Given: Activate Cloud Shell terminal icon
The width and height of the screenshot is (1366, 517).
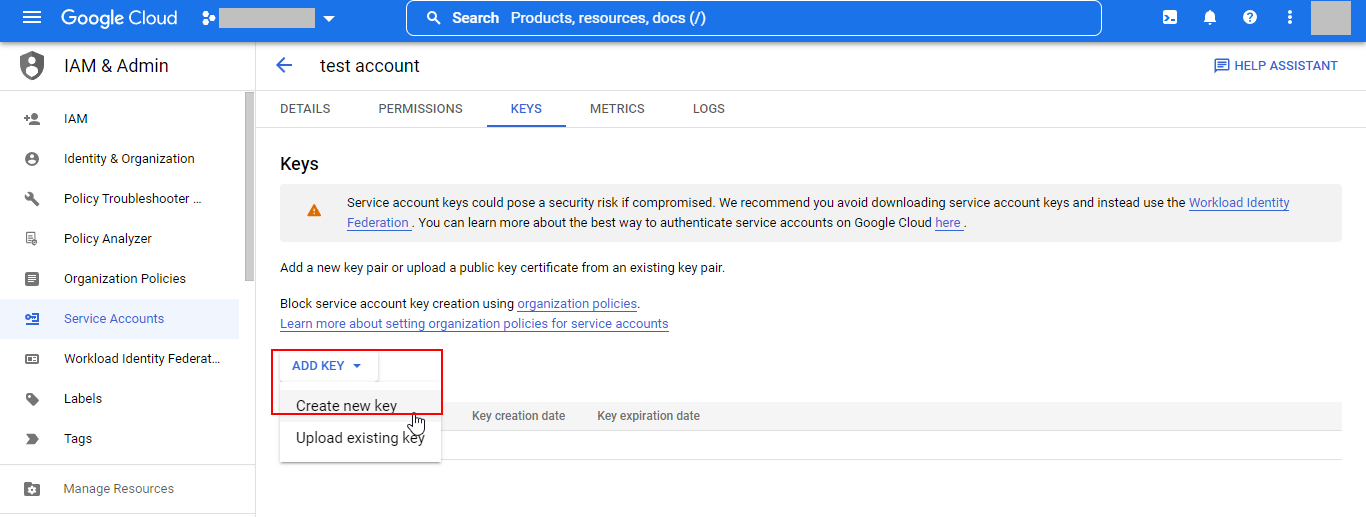Looking at the screenshot, I should tap(1170, 18).
